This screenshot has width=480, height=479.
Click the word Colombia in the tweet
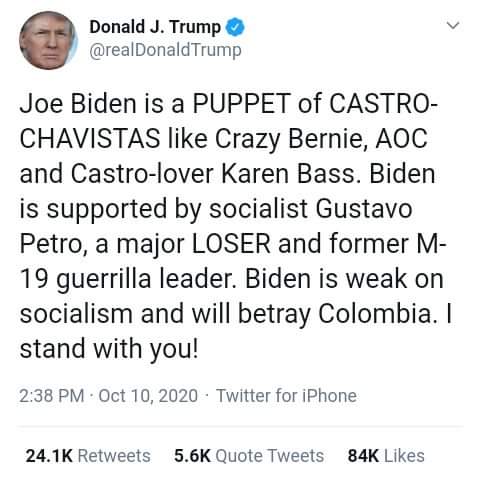pyautogui.click(x=377, y=314)
